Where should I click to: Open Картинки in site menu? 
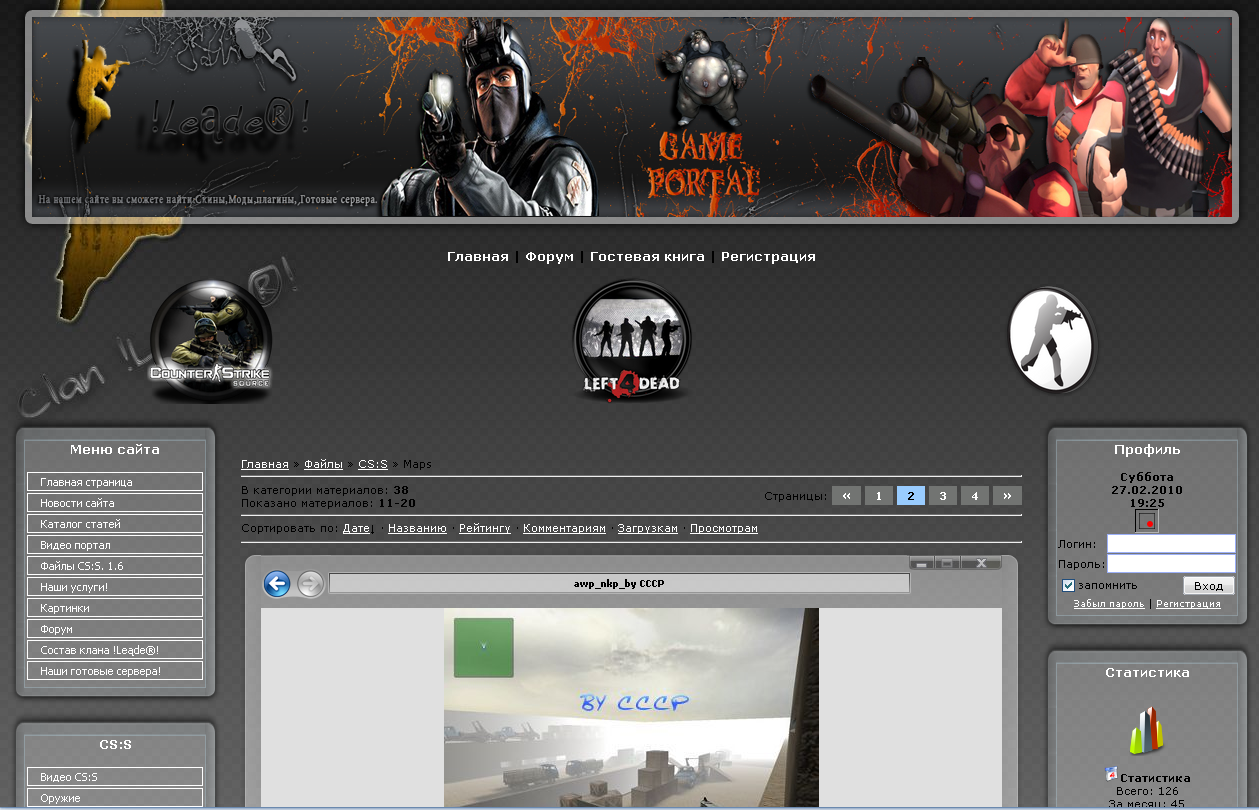point(115,608)
